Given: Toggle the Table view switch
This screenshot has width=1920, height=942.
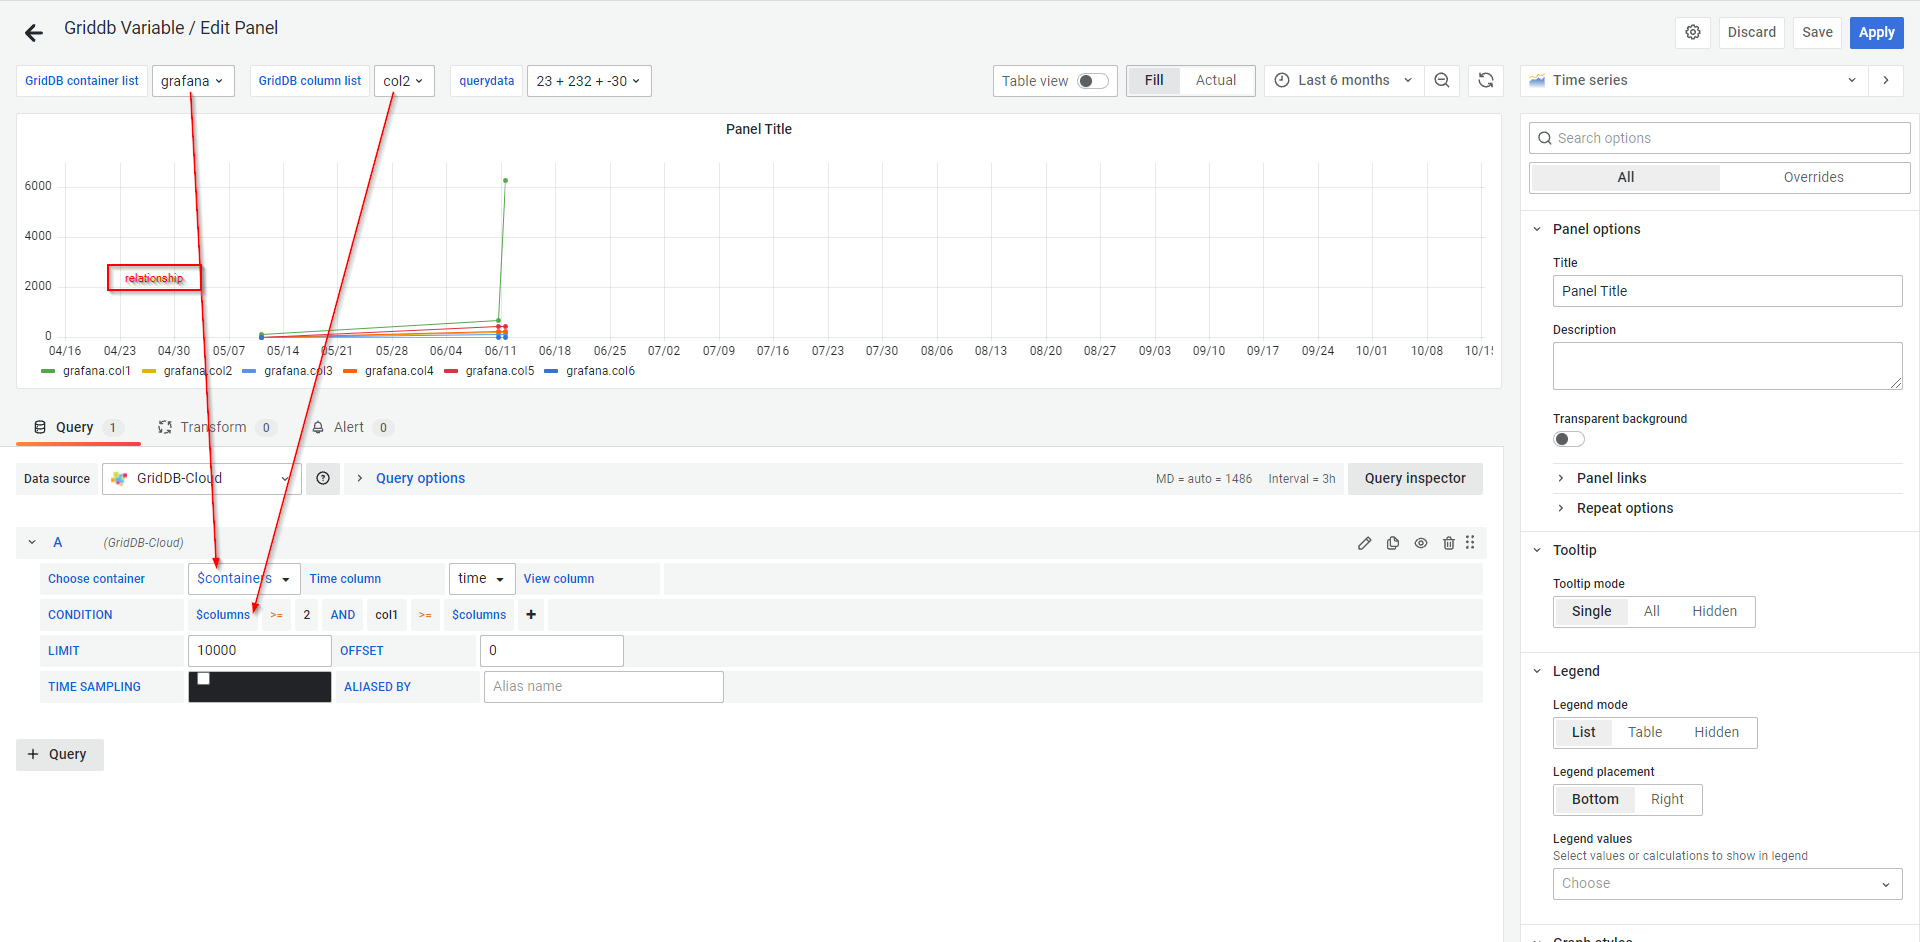Looking at the screenshot, I should [1092, 81].
